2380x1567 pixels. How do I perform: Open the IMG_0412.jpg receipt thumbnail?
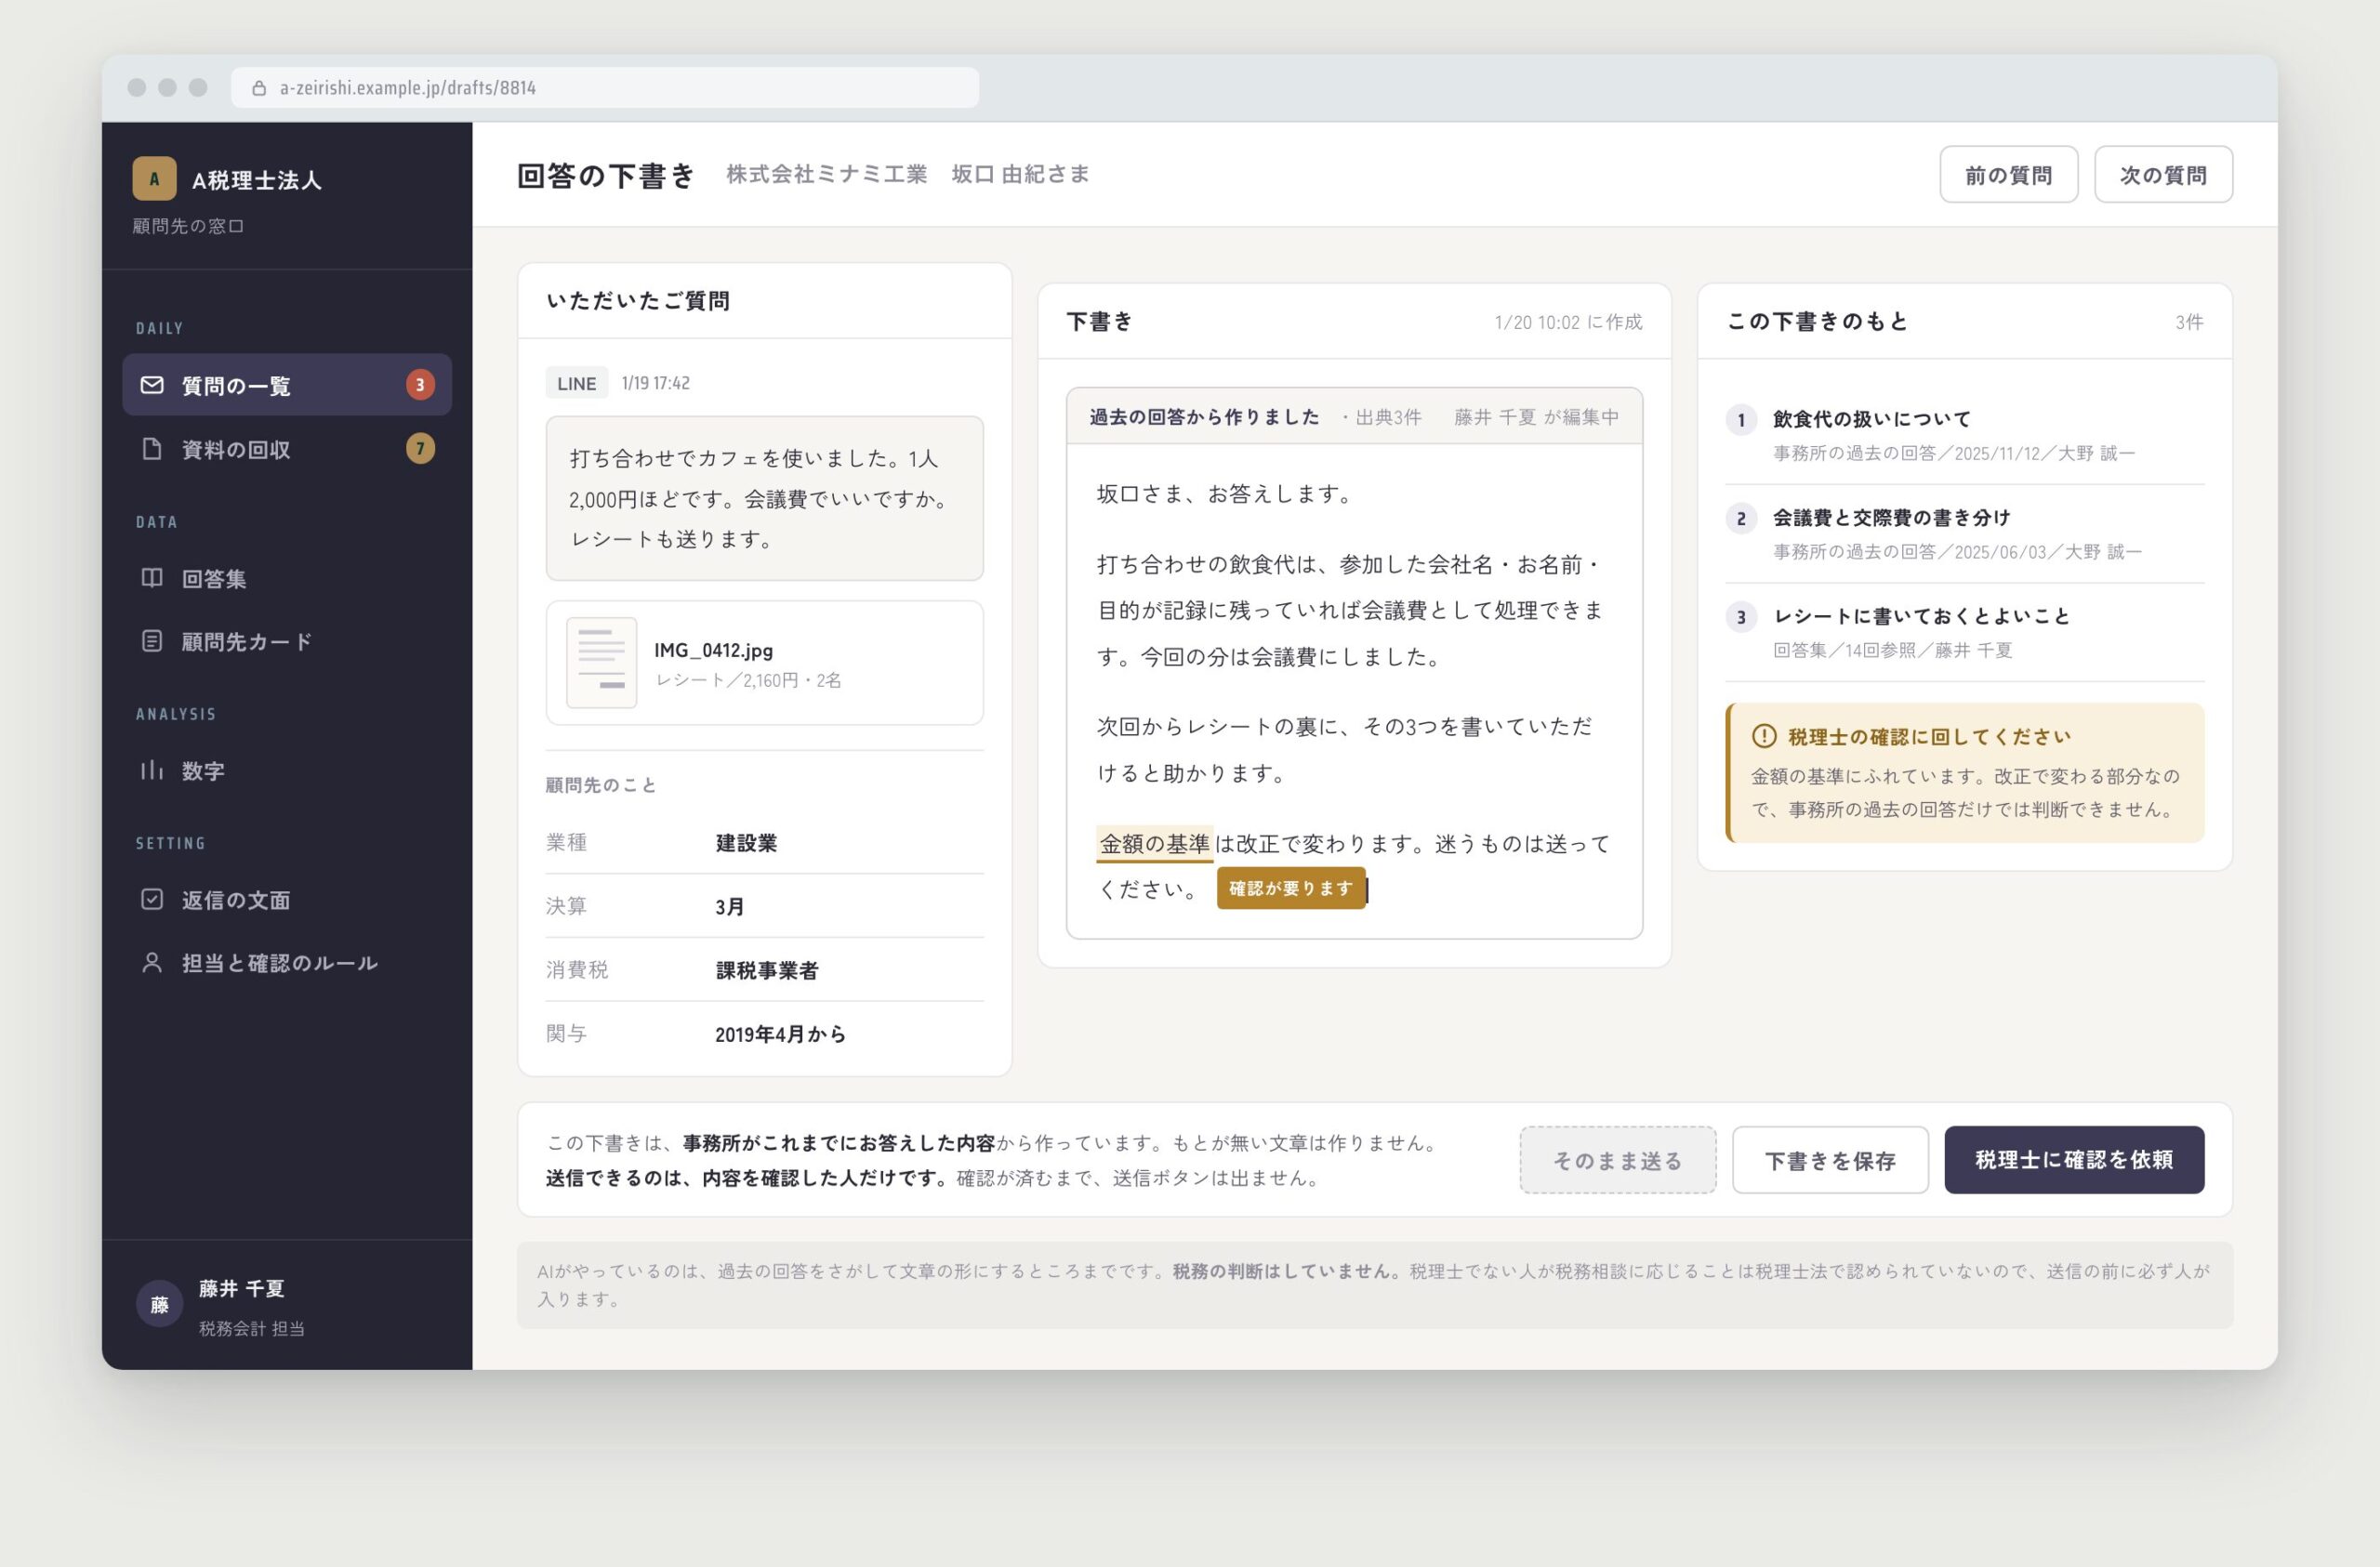pyautogui.click(x=601, y=662)
